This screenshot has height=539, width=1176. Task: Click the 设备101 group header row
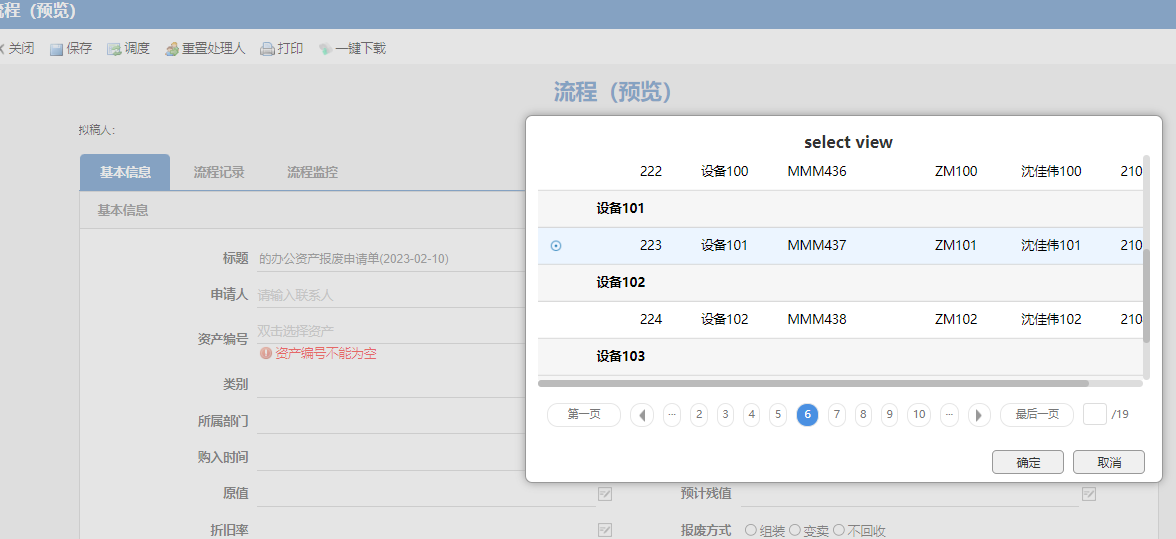pos(840,208)
